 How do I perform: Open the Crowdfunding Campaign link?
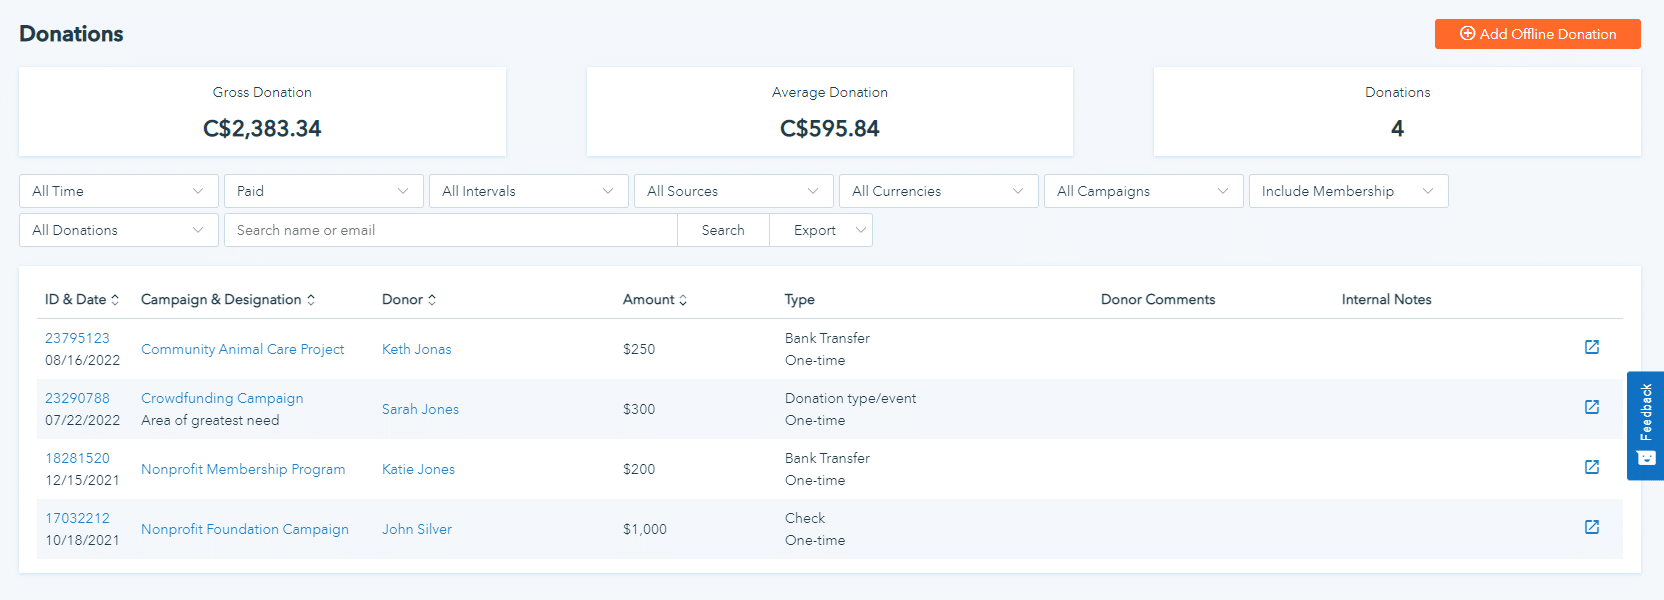tap(222, 398)
